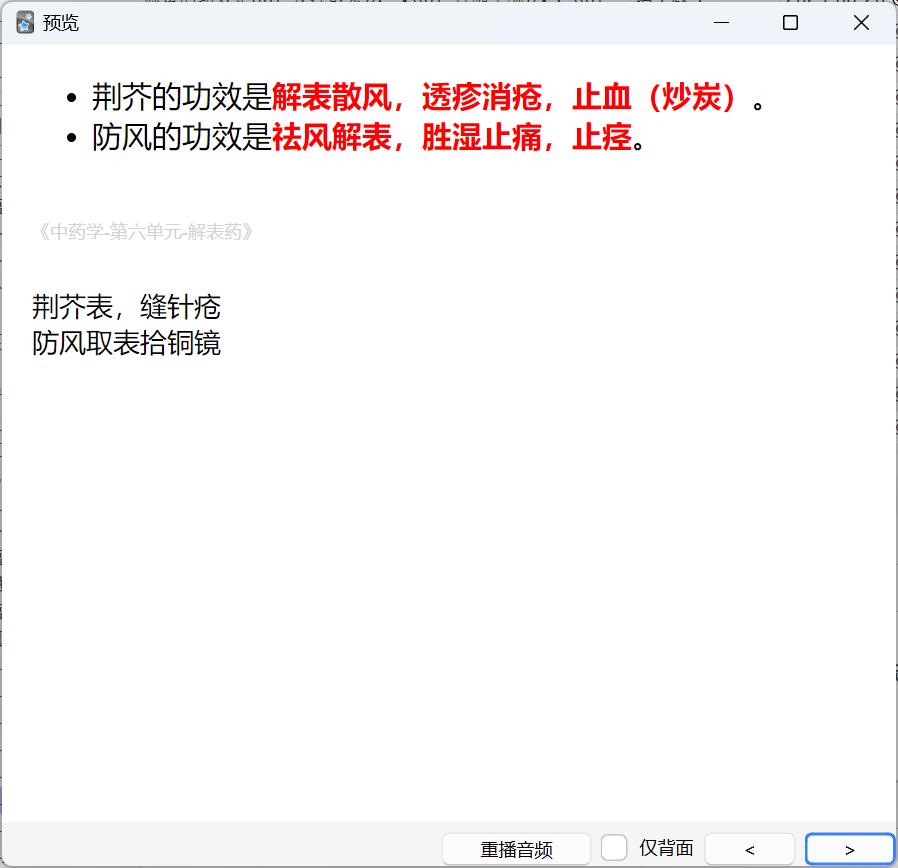Screen dimensions: 898x868
Task: Click the red text 祛风解表
Action: click(x=332, y=137)
